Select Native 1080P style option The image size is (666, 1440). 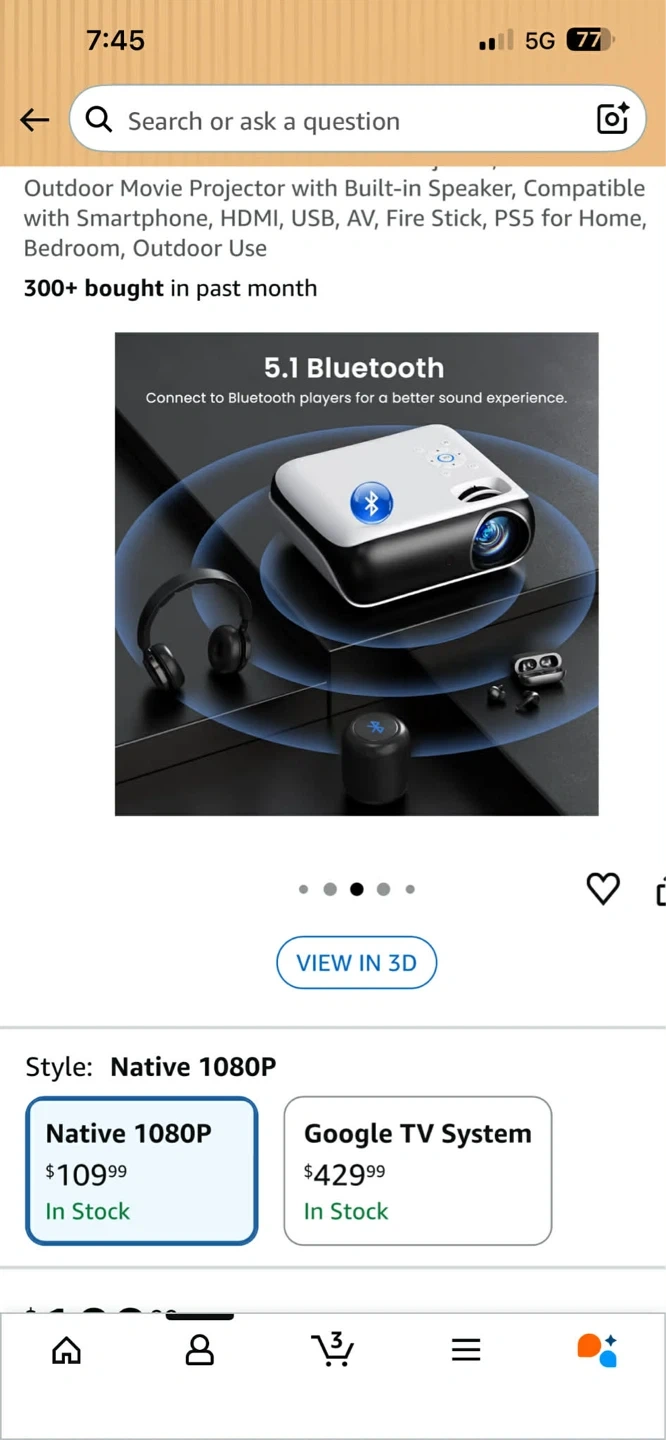(x=142, y=1171)
